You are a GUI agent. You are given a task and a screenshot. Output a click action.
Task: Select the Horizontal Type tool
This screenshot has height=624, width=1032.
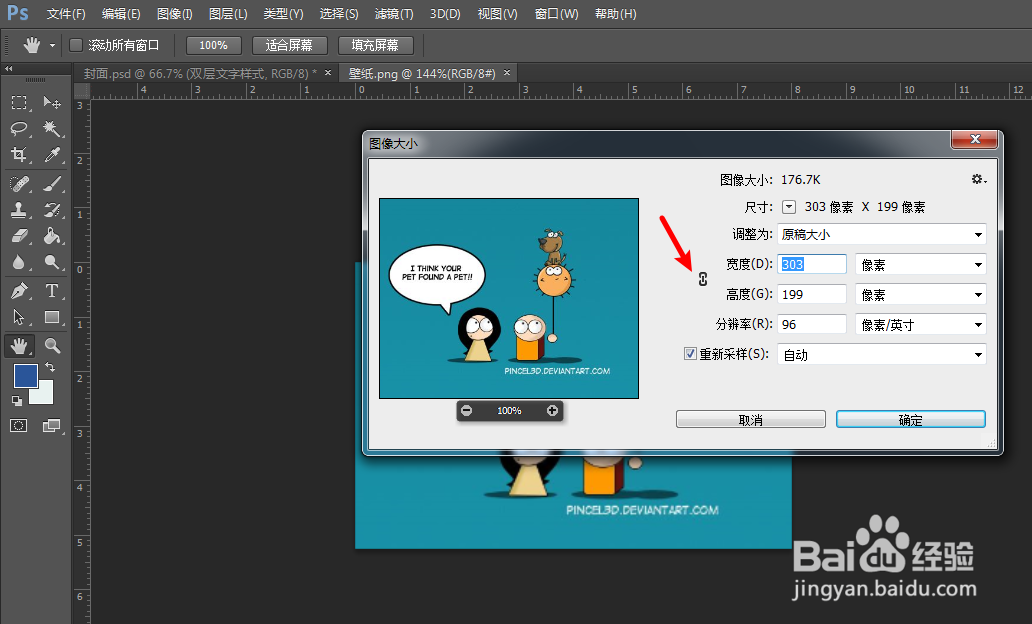coord(52,290)
